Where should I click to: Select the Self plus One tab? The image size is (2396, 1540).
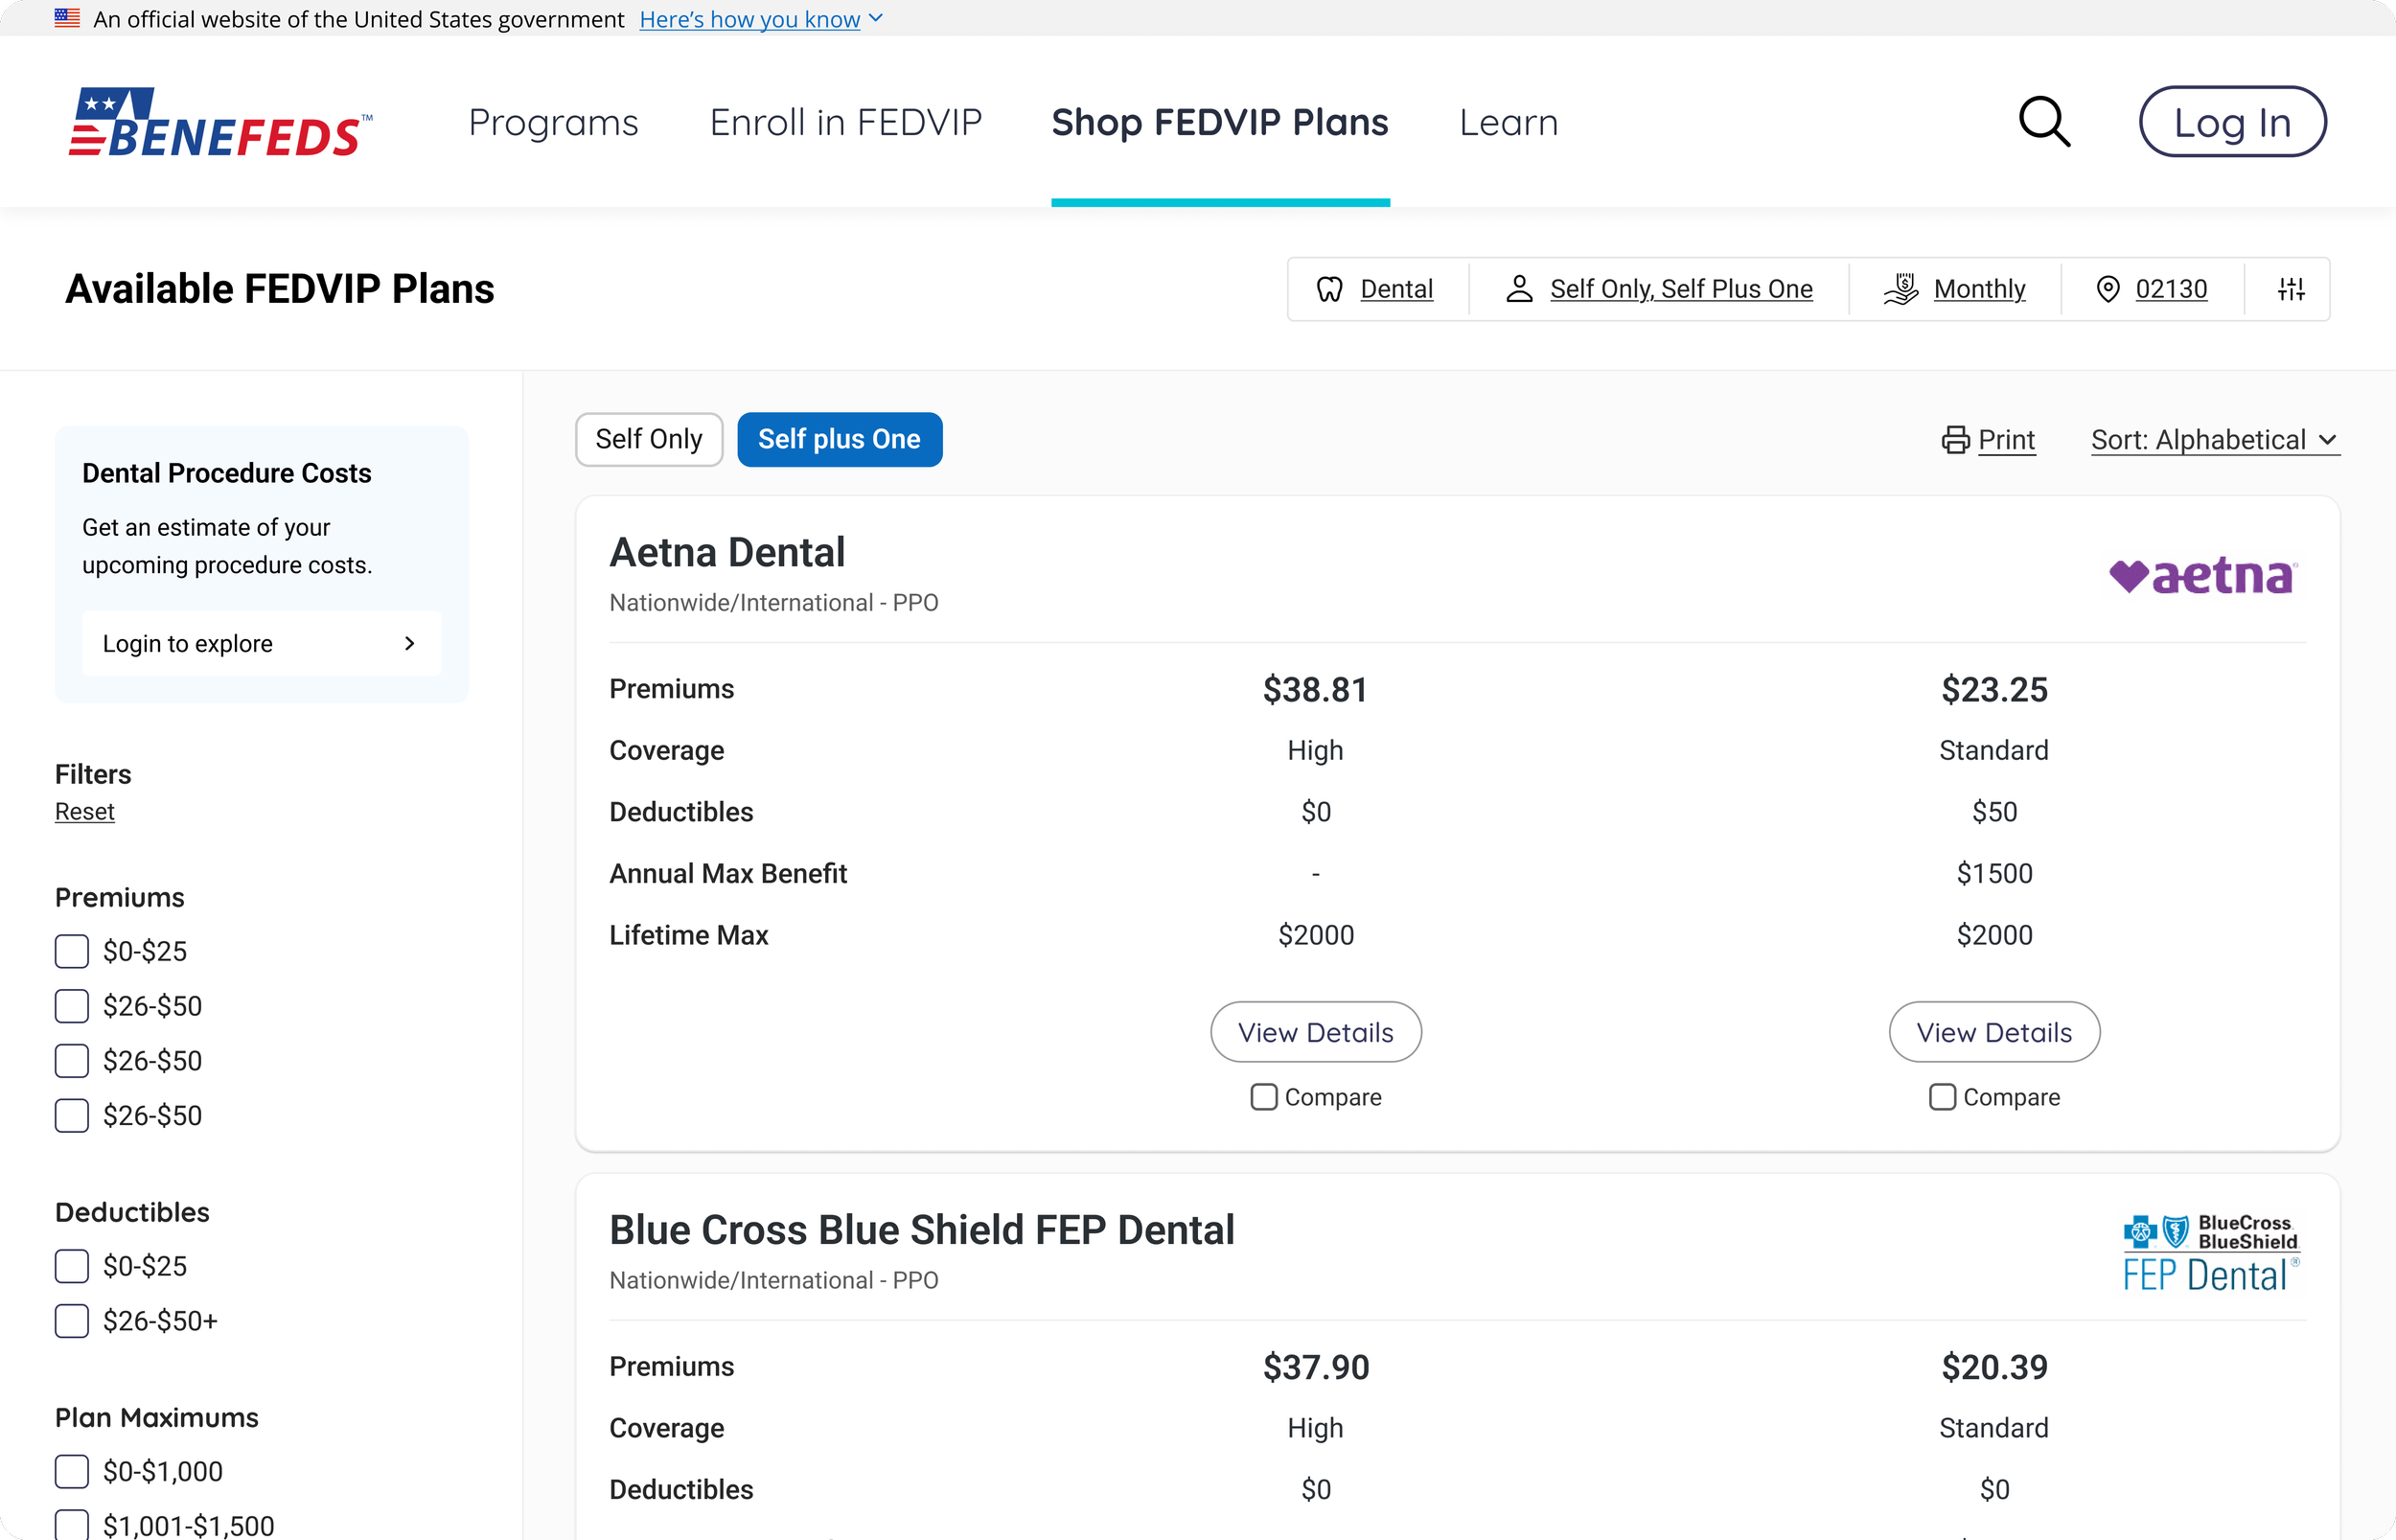coord(839,439)
